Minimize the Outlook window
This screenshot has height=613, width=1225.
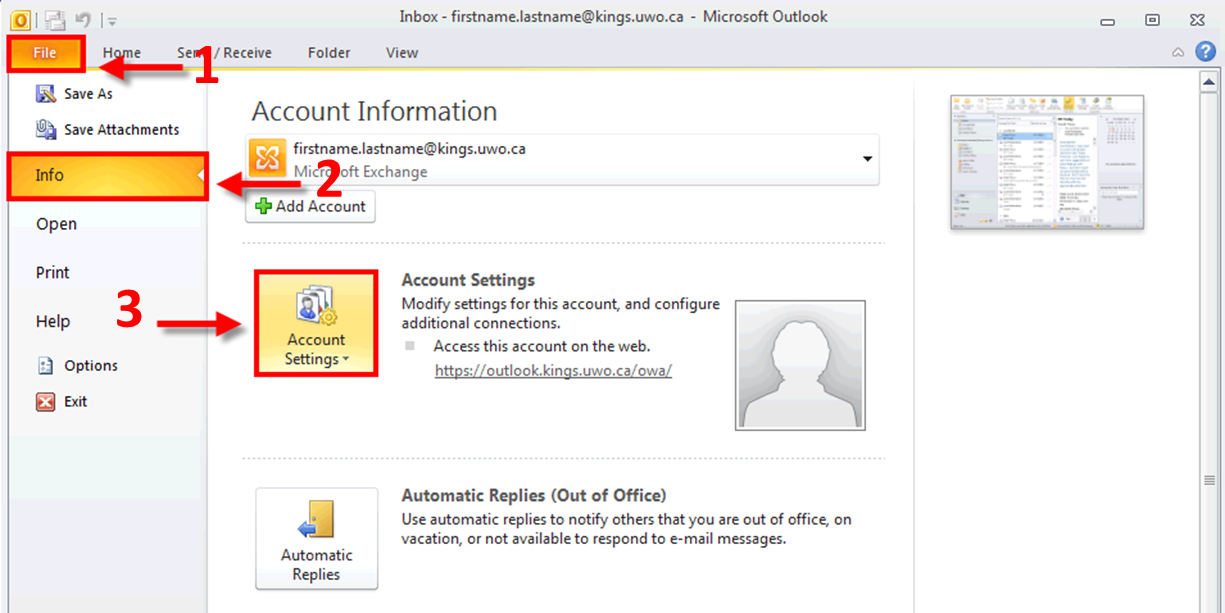(x=1108, y=19)
